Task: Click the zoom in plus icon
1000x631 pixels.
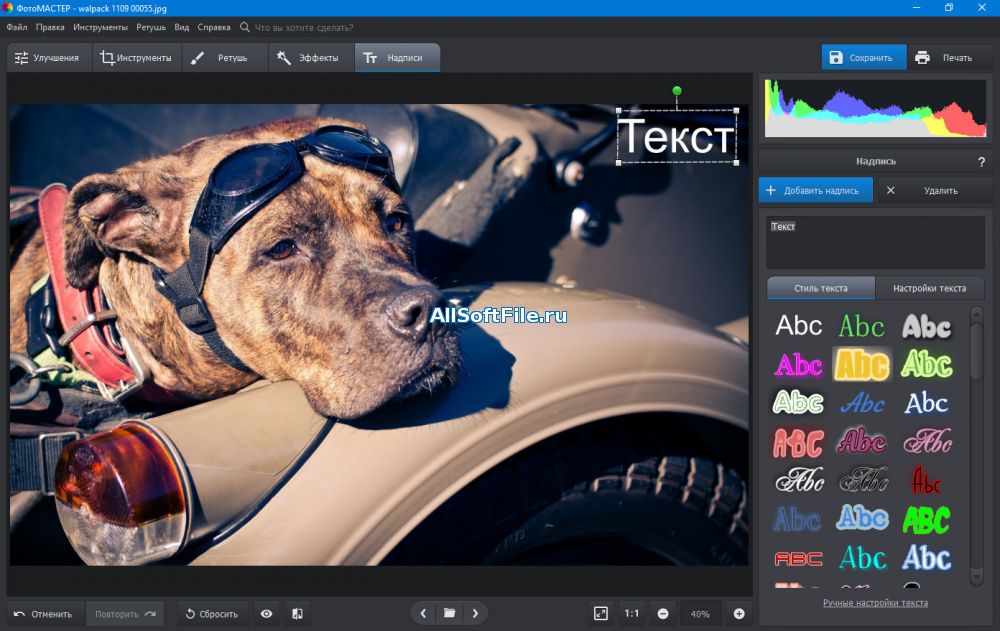Action: (x=739, y=614)
